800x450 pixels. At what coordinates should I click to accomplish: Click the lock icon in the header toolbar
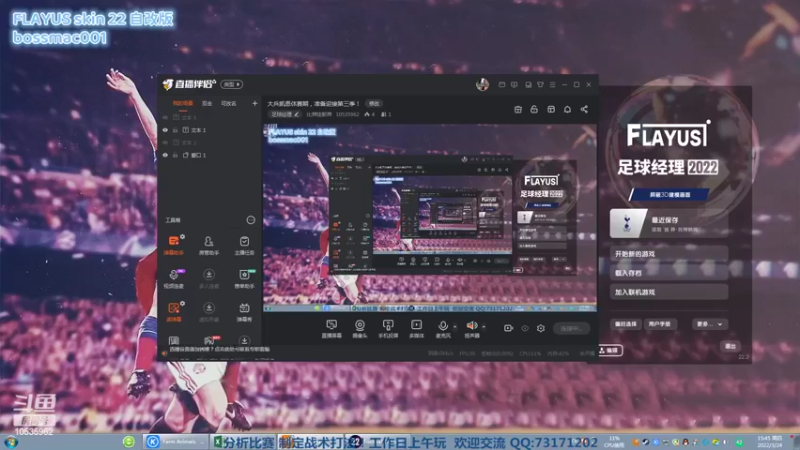click(534, 109)
